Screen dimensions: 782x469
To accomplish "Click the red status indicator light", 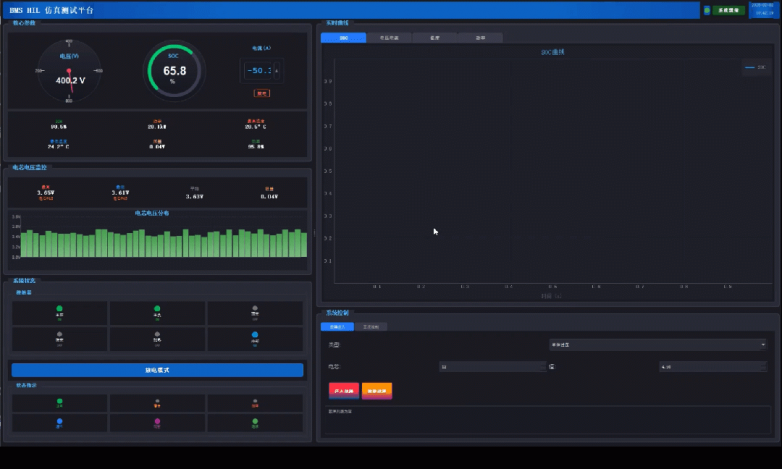I will click(x=254, y=399).
